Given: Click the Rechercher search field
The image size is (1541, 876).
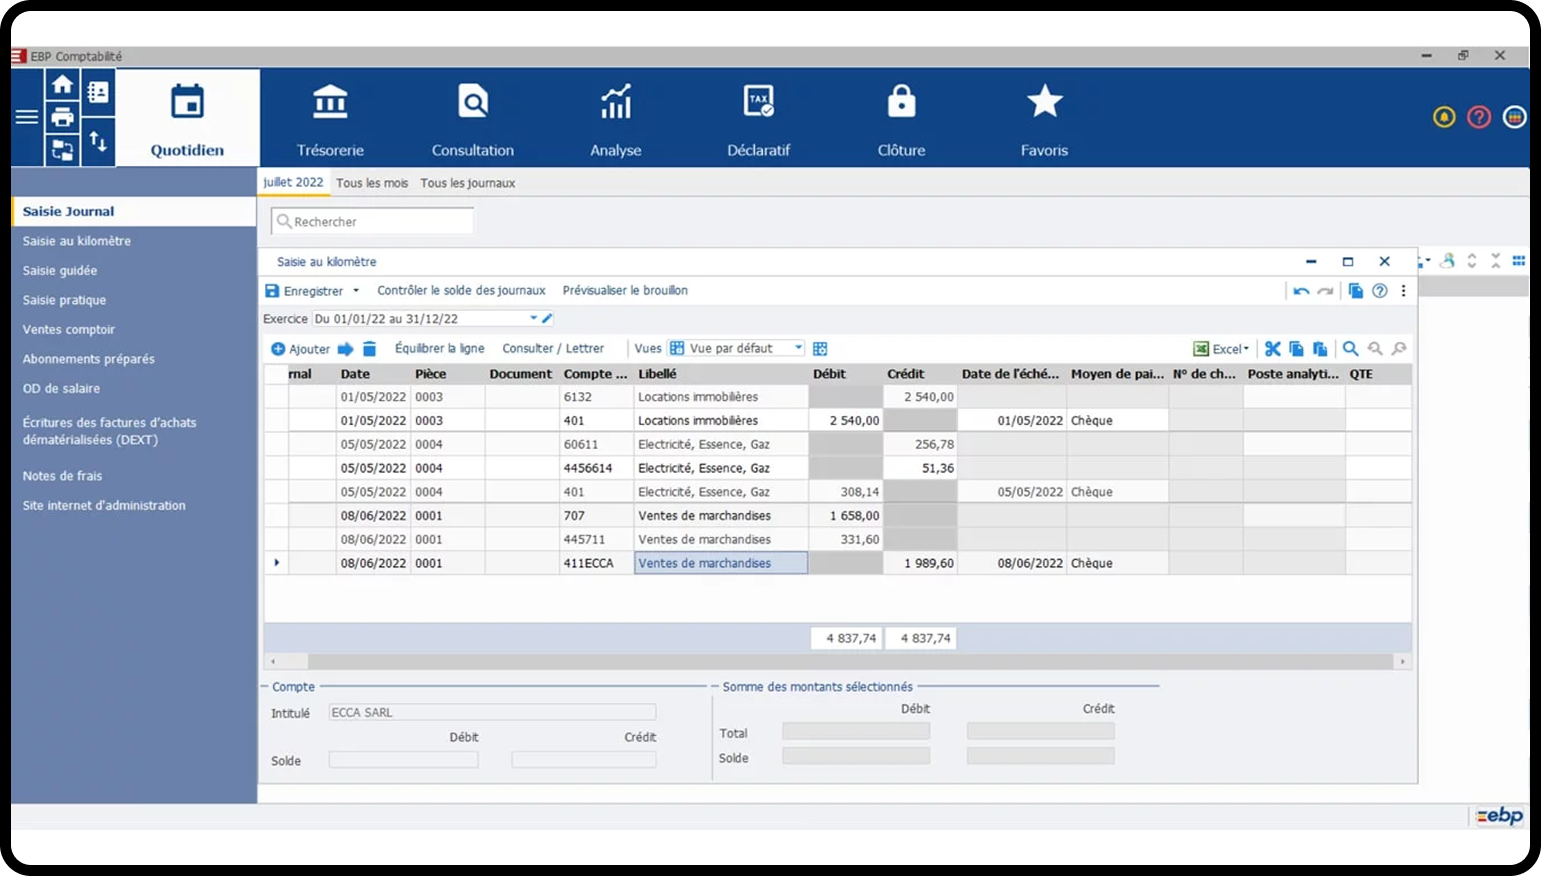Looking at the screenshot, I should (372, 222).
